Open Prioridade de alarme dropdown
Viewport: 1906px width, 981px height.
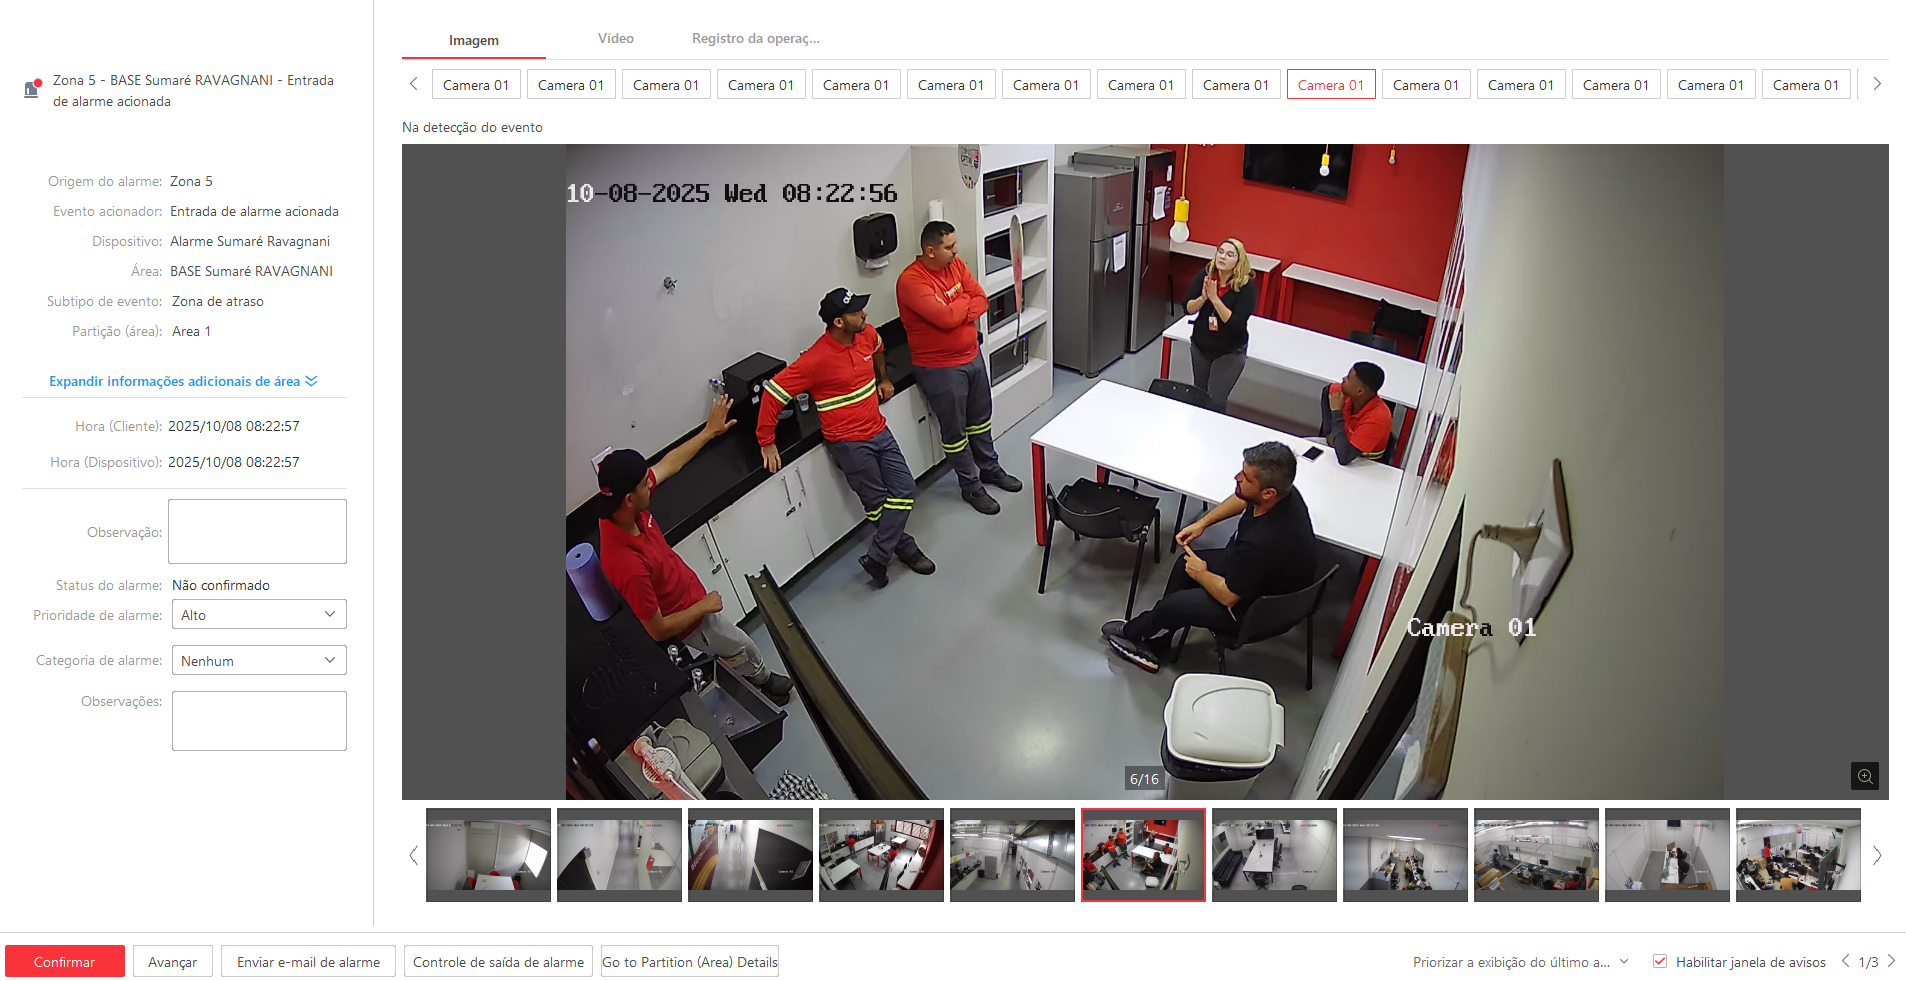[x=259, y=615]
